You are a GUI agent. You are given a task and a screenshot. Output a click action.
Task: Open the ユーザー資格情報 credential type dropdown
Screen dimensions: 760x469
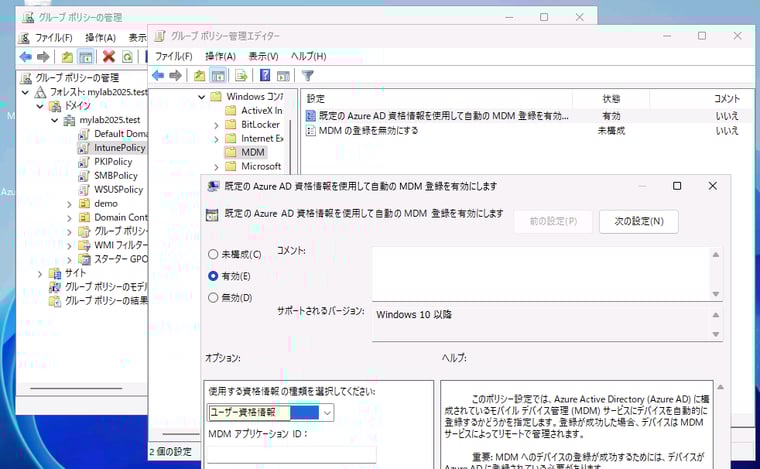tap(270, 413)
